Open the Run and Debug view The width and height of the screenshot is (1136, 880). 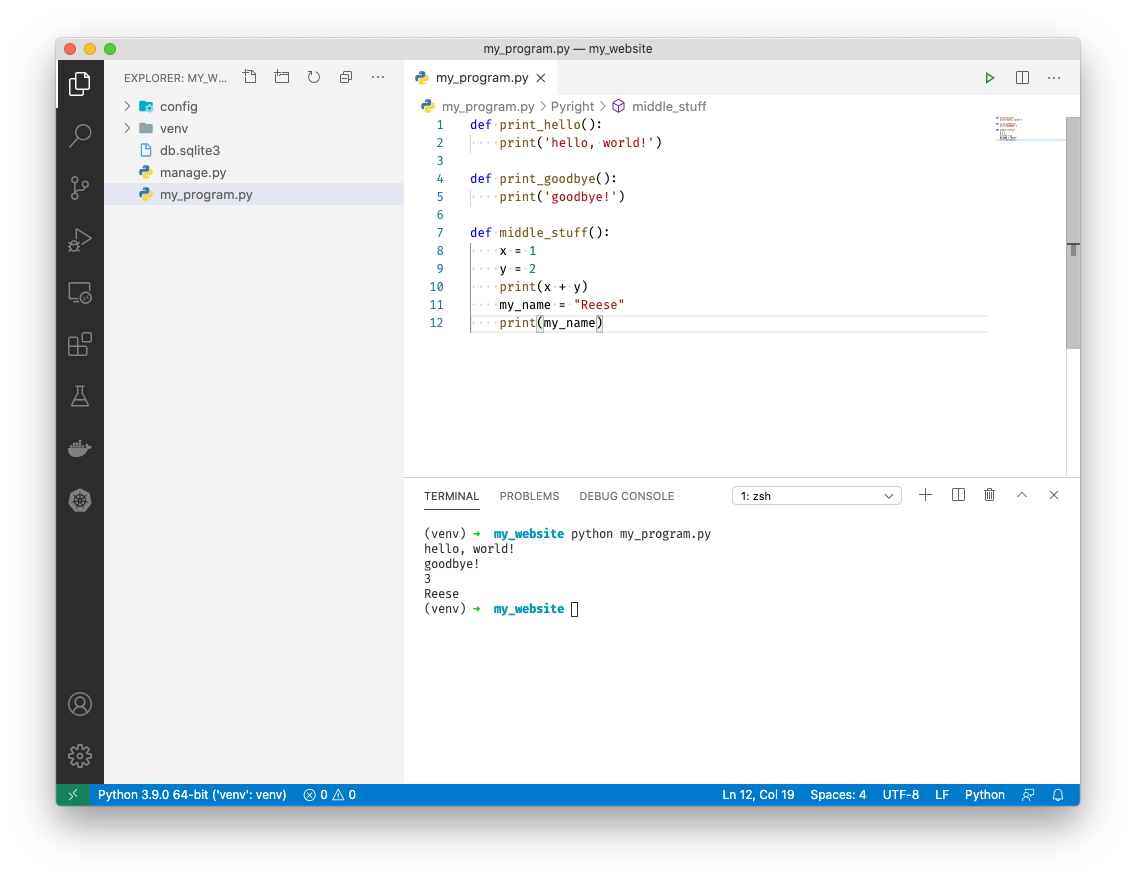(80, 240)
